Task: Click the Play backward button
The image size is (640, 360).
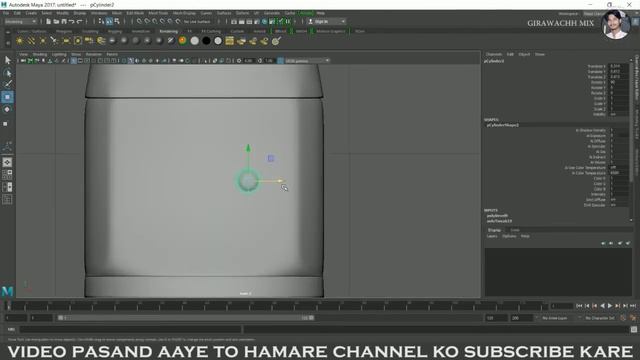Action: (602, 306)
